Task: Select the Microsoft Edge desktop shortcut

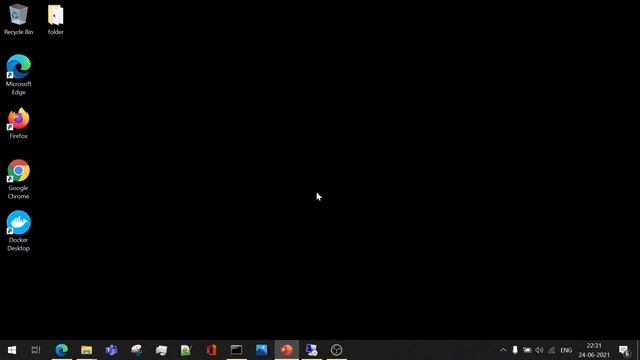Action: coord(18,75)
